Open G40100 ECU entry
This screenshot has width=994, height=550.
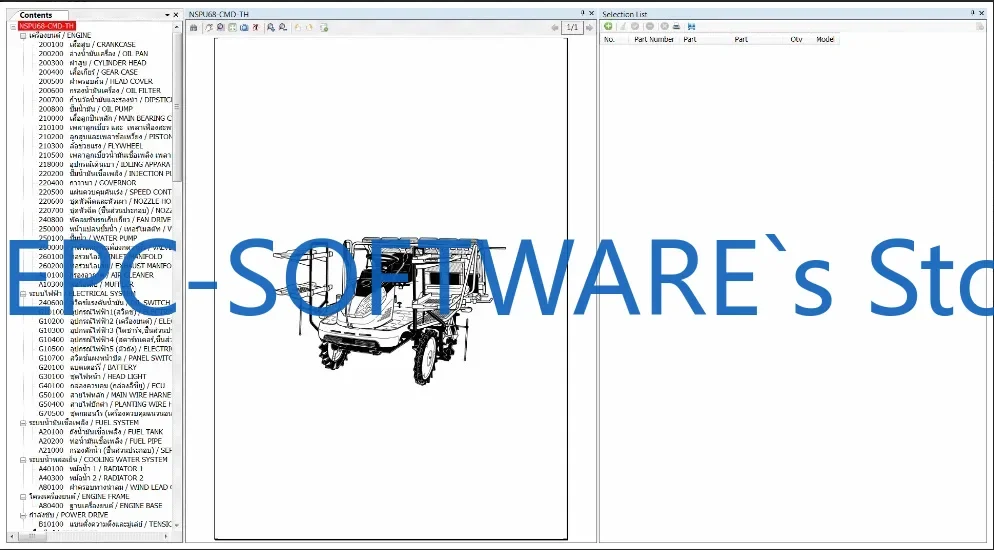click(102, 386)
